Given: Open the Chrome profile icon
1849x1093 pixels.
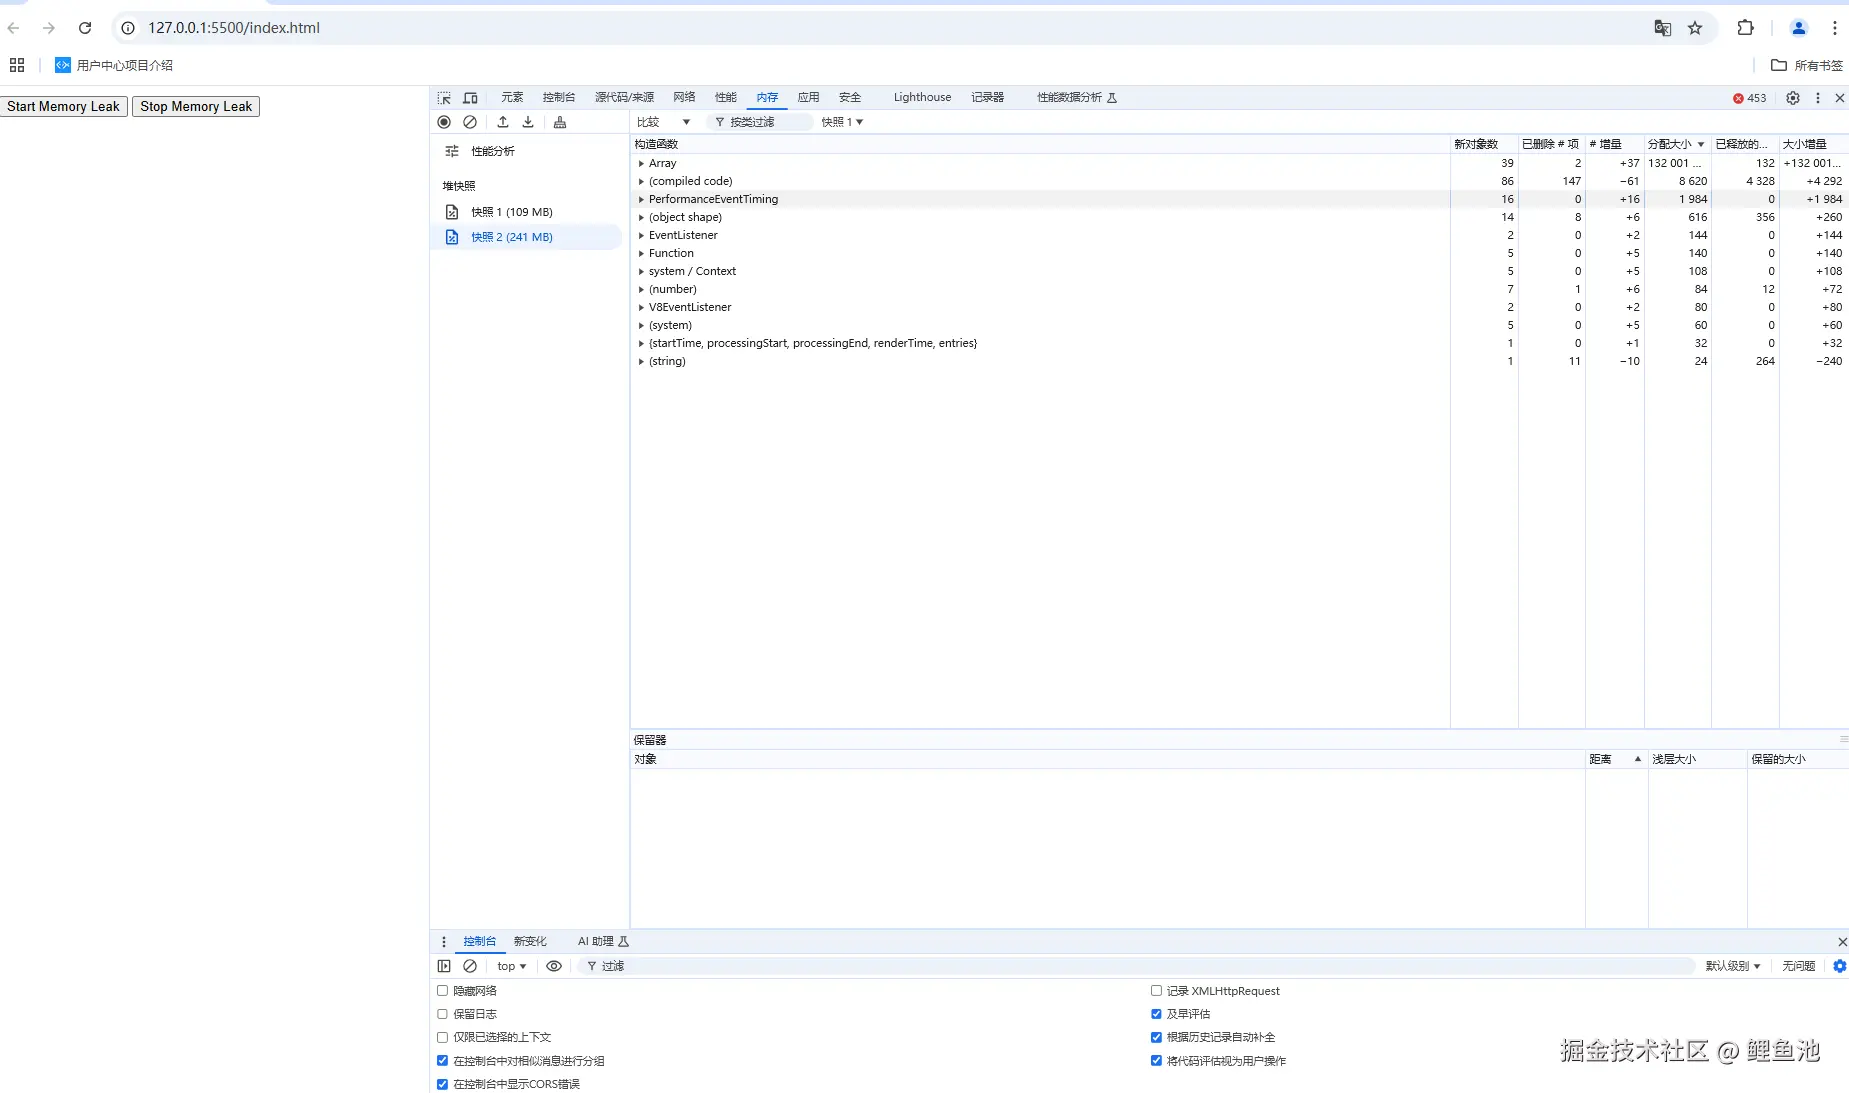Looking at the screenshot, I should [x=1799, y=28].
